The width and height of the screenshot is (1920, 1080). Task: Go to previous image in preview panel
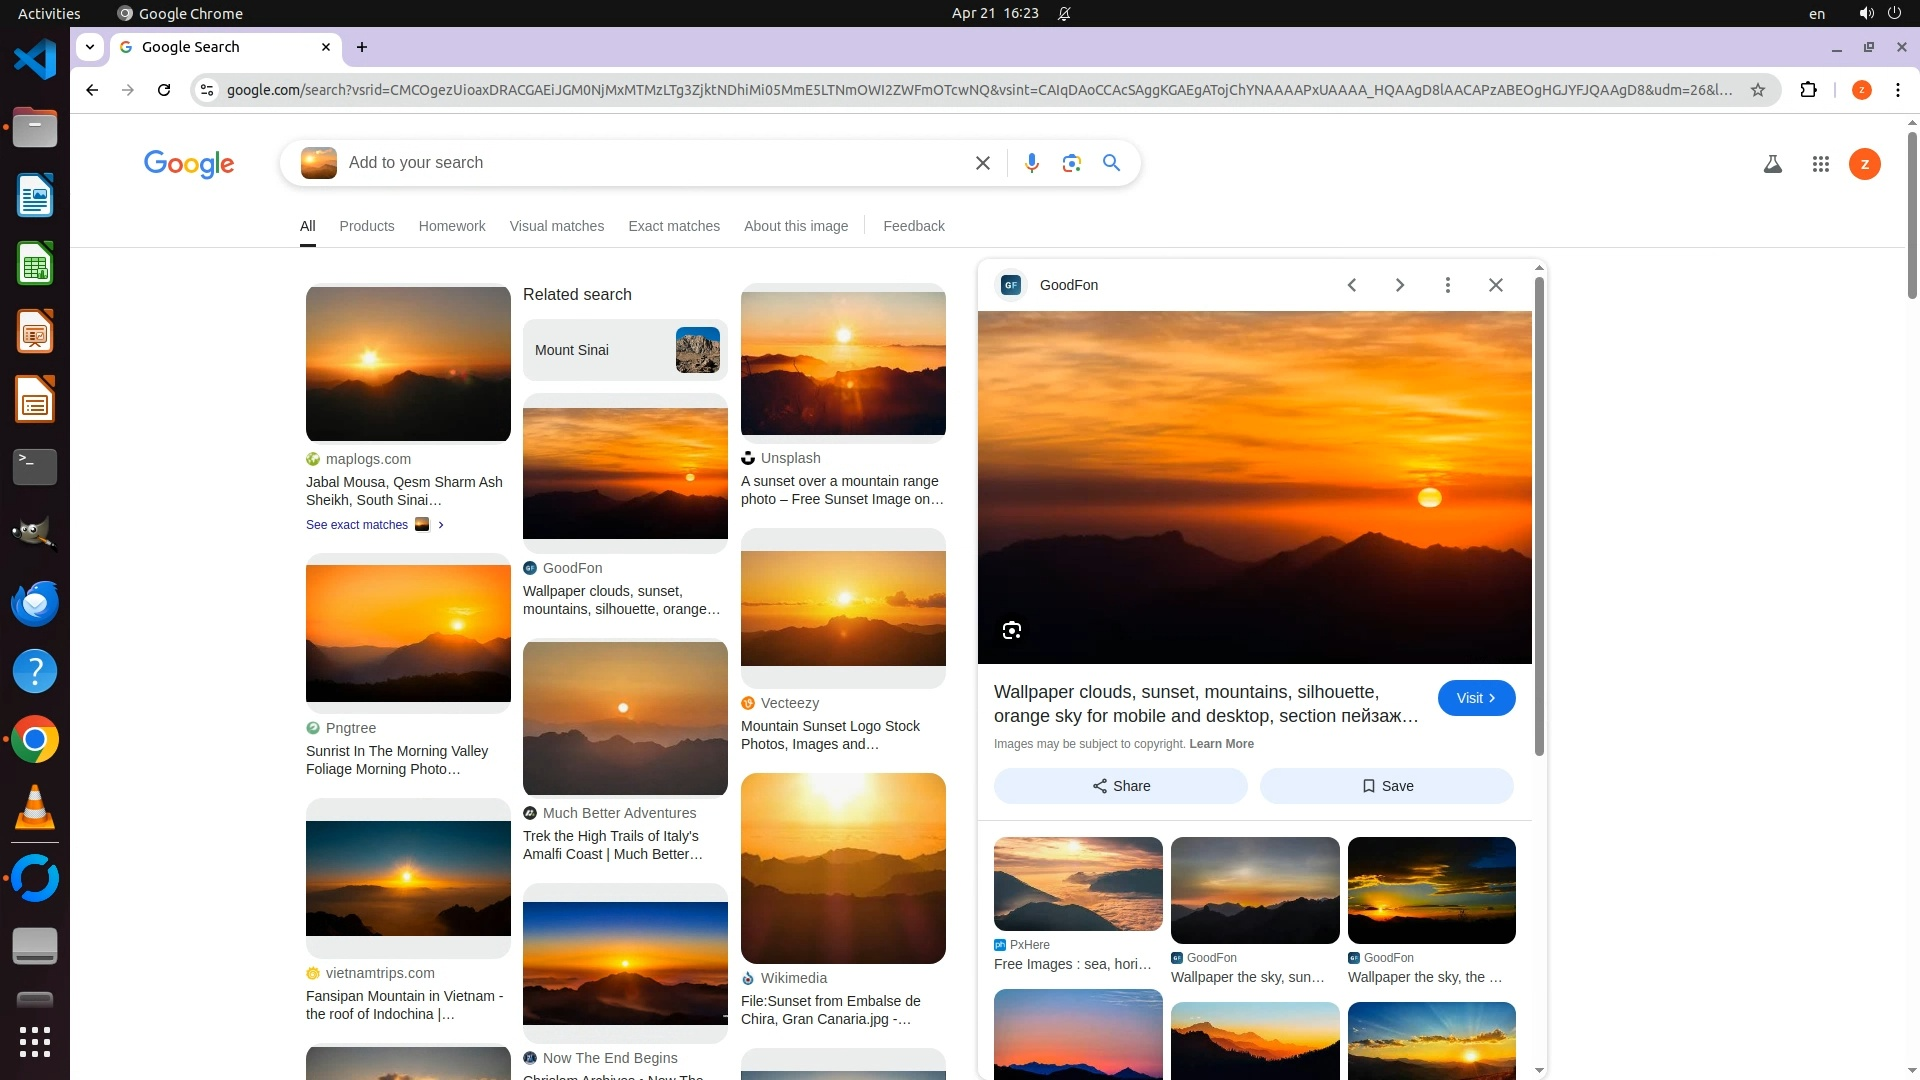(1351, 285)
